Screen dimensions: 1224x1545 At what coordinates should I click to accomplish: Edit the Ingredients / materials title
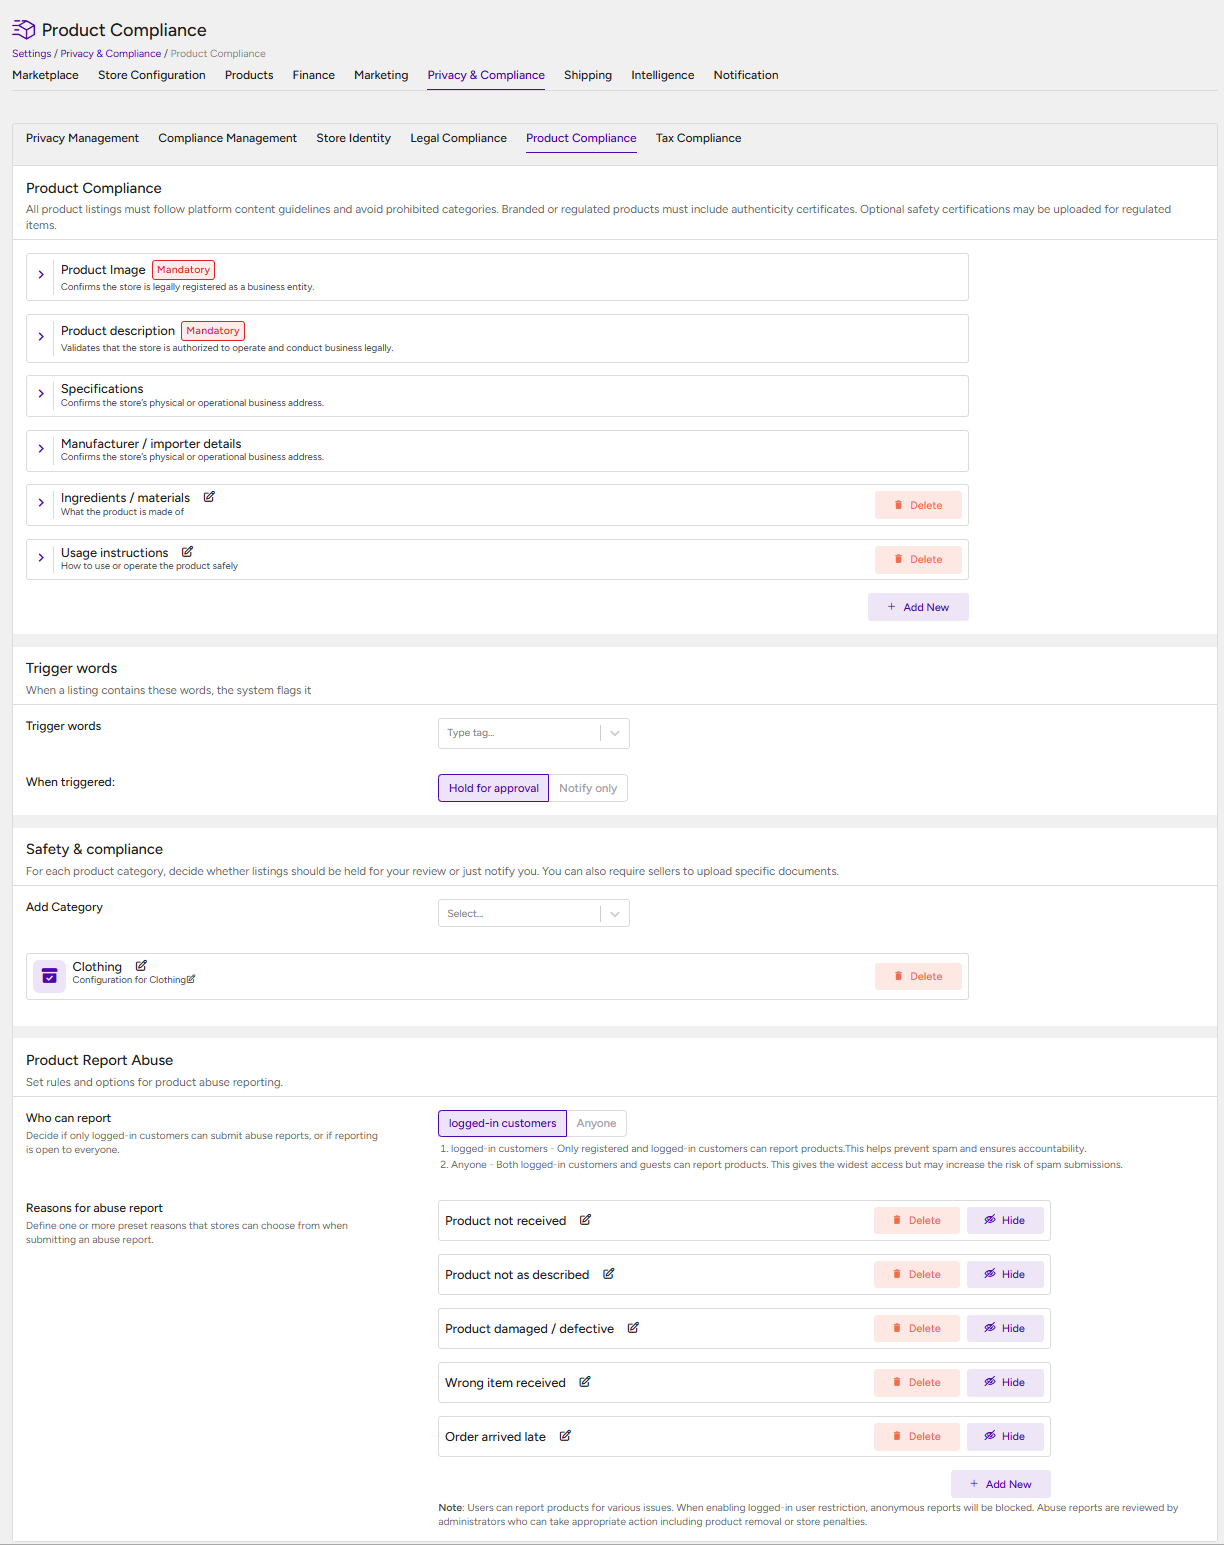coord(209,497)
